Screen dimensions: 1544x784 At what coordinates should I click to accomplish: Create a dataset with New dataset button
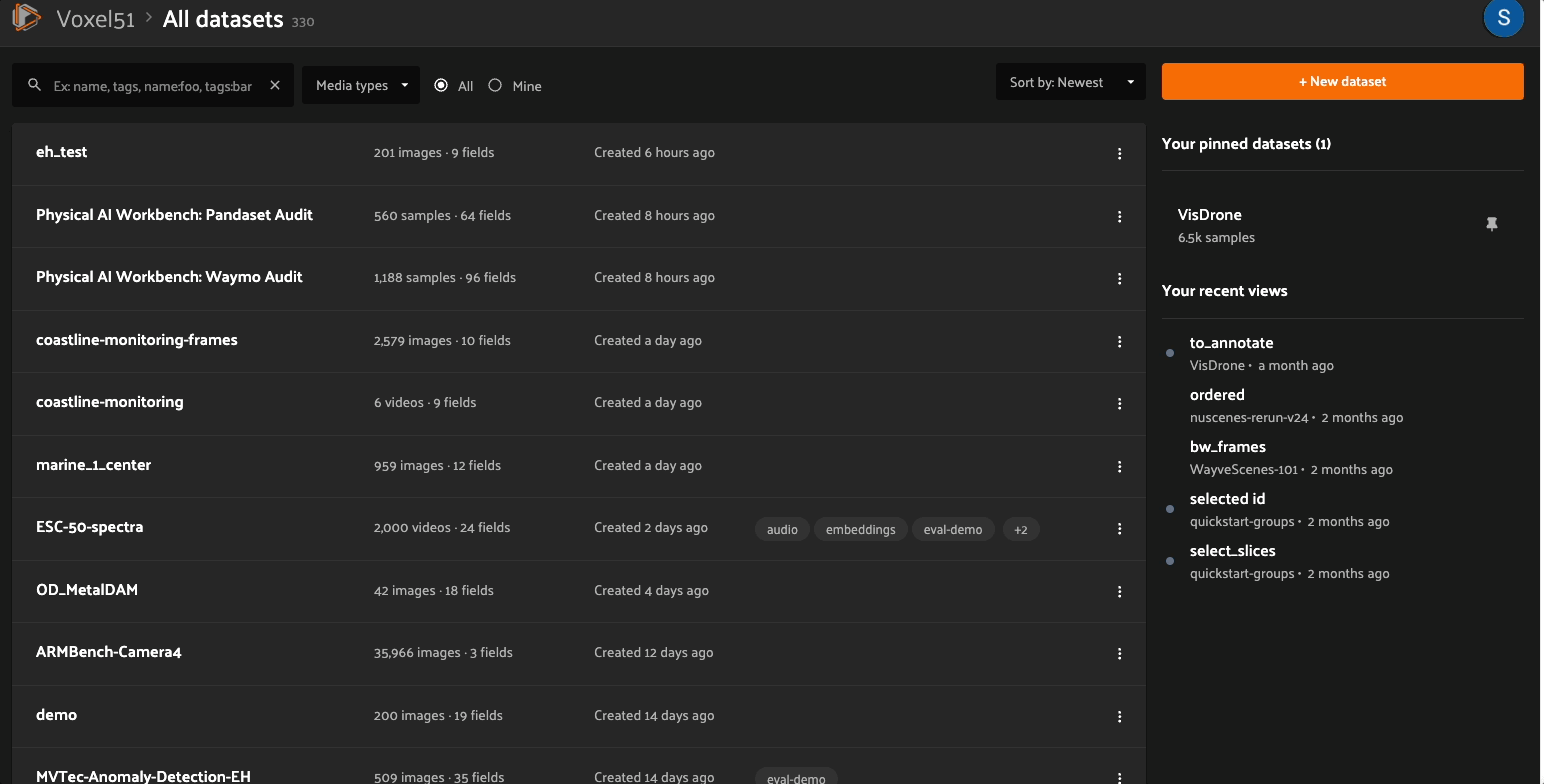[1342, 82]
